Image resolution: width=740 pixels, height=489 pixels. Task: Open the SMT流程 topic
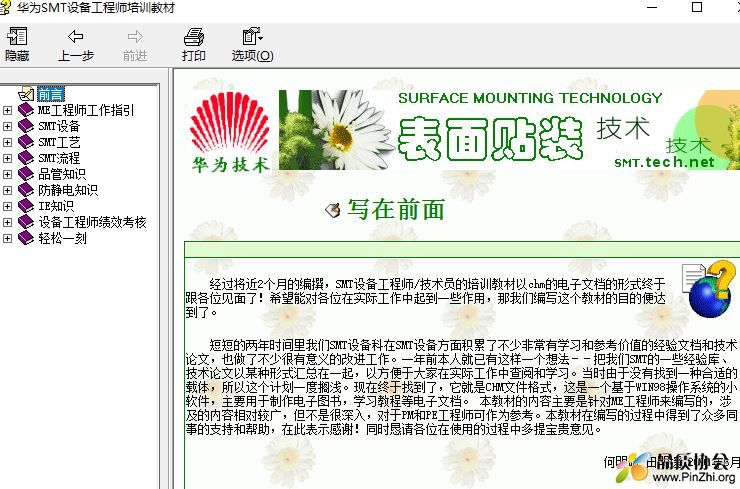(x=59, y=159)
